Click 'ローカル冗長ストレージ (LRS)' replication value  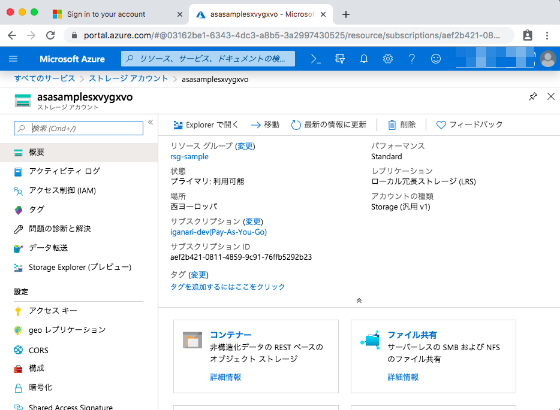(424, 181)
